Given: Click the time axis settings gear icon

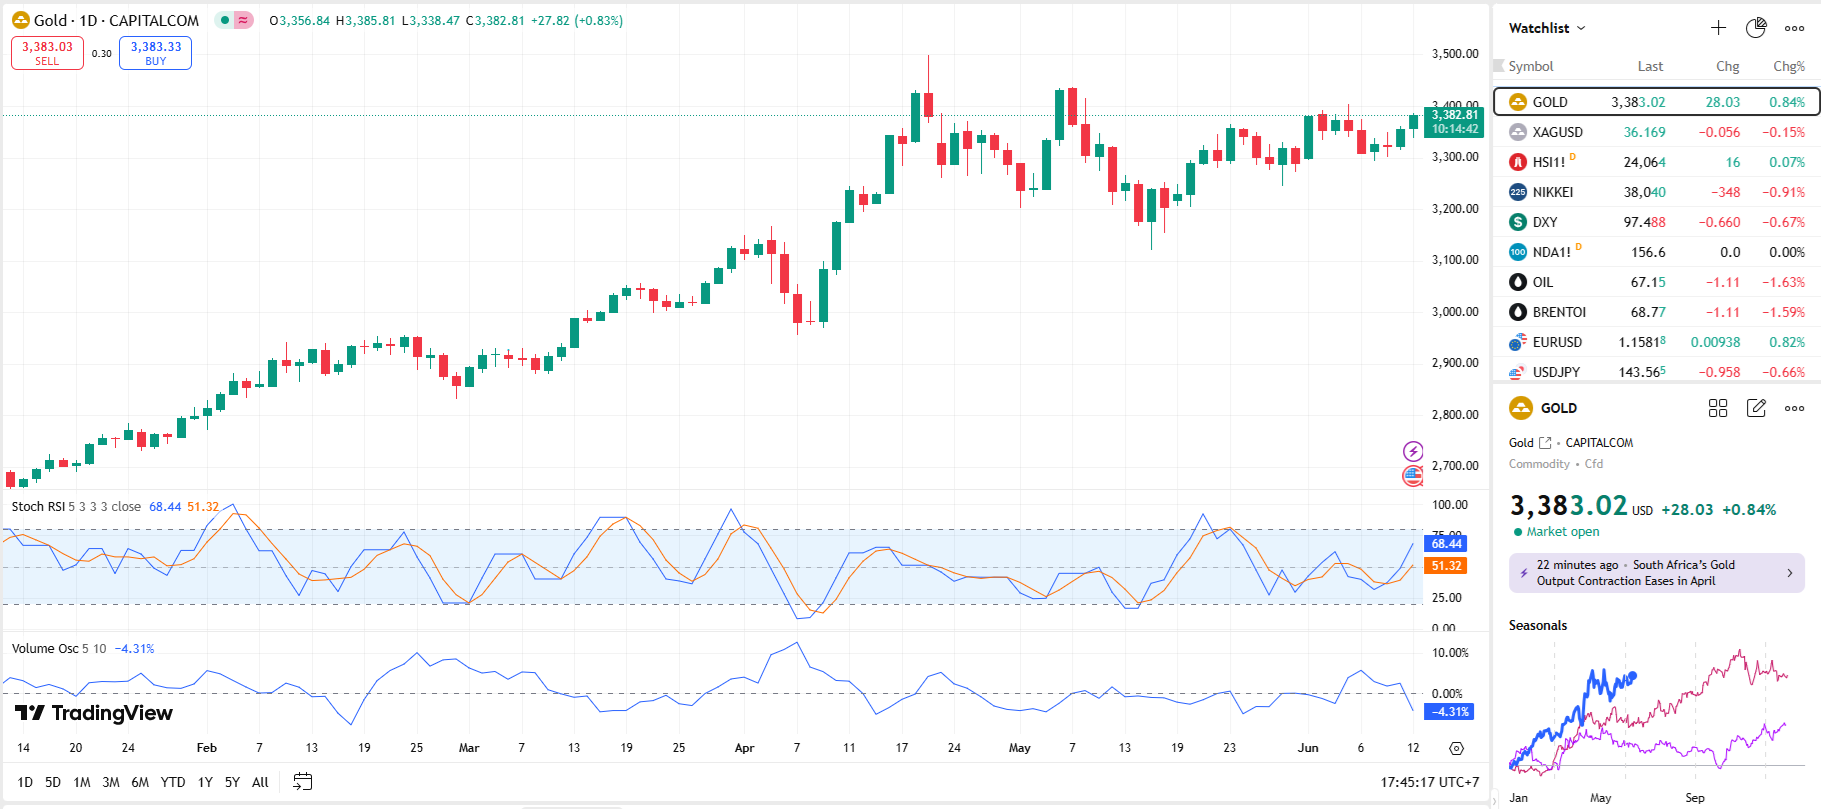Looking at the screenshot, I should [x=1456, y=748].
